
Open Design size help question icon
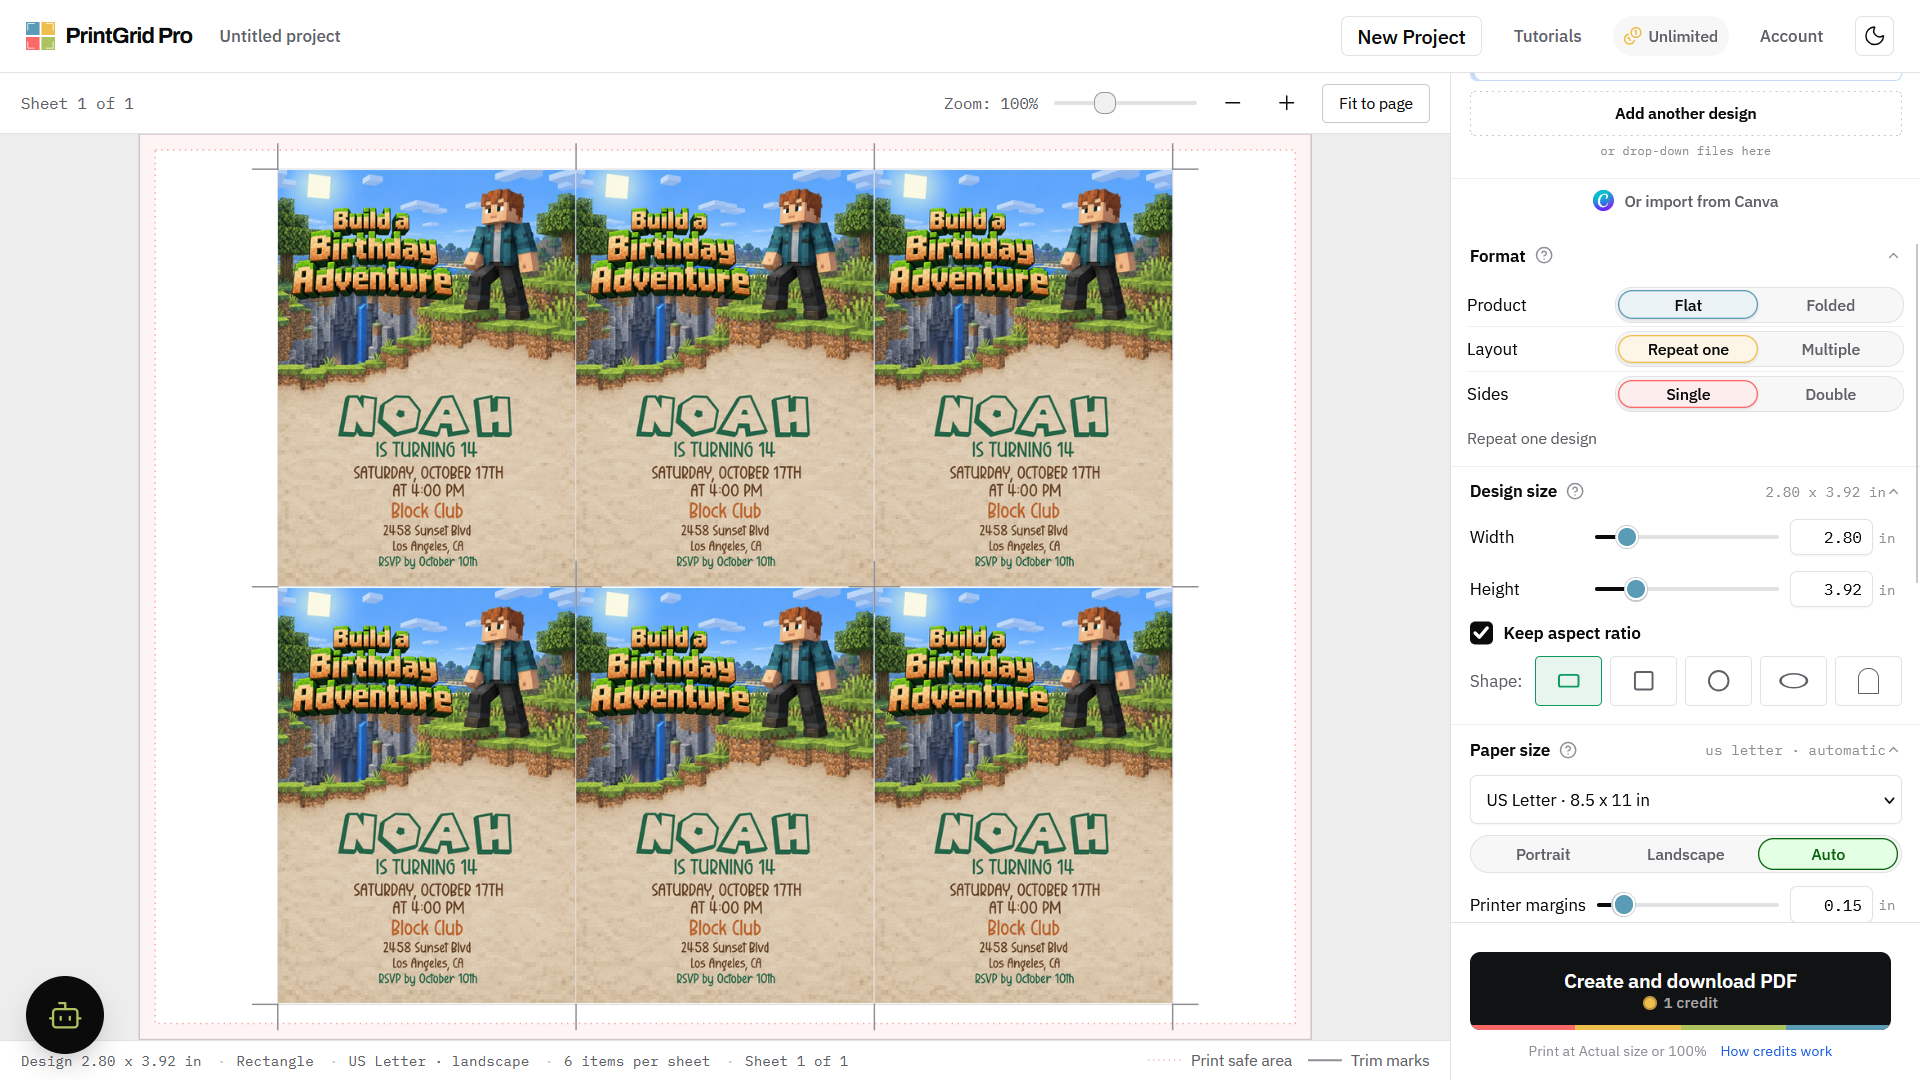click(x=1575, y=491)
